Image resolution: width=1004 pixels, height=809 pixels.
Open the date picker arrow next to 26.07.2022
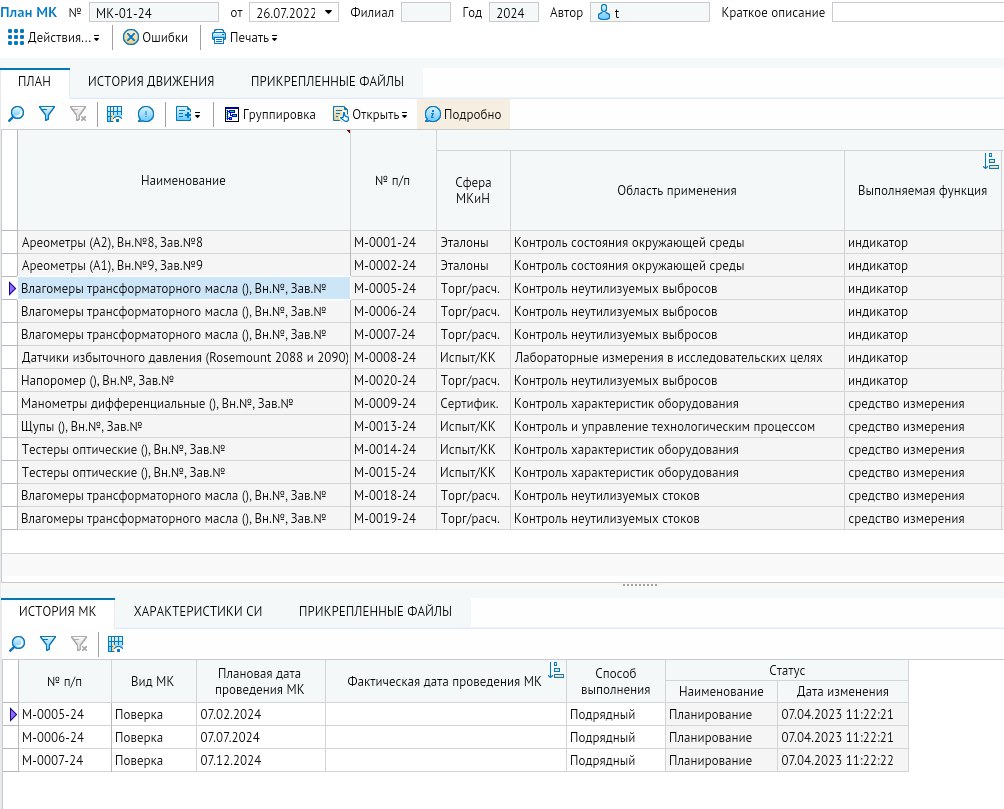(330, 13)
